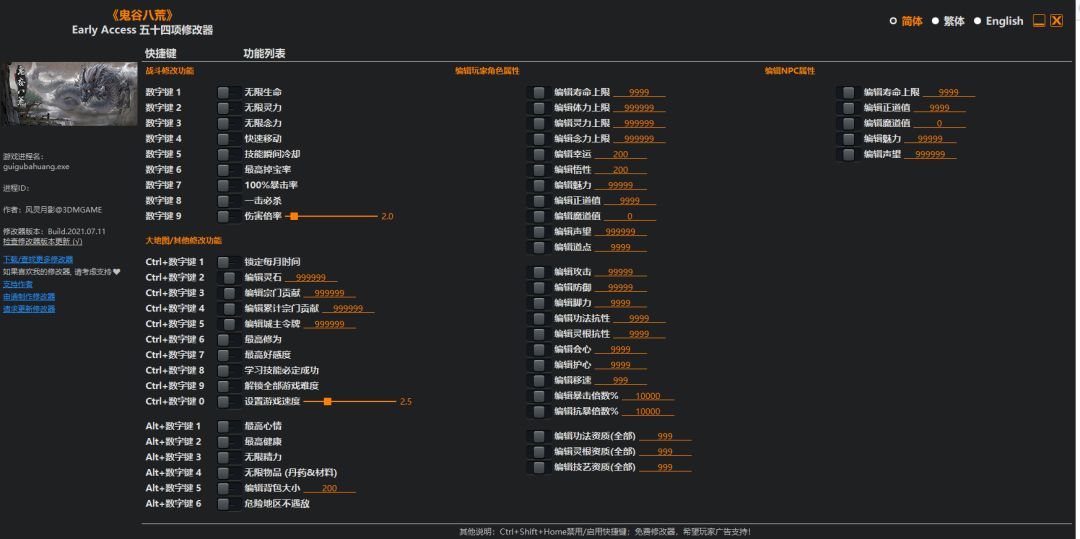1080x539 pixels.
Task: Click the game cover art thumbnail
Action: pyautogui.click(x=69, y=94)
